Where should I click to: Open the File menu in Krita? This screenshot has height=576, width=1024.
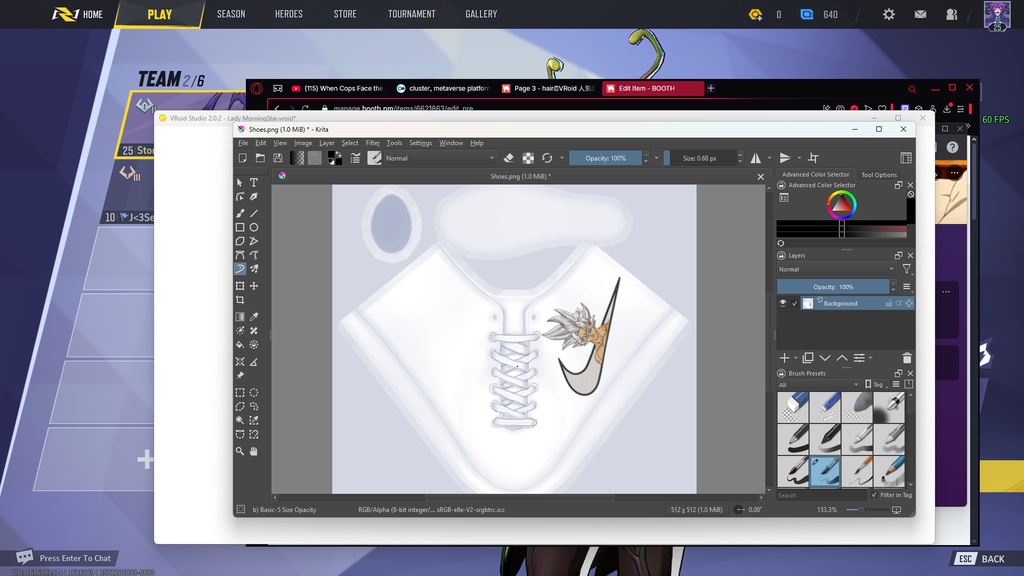(243, 143)
